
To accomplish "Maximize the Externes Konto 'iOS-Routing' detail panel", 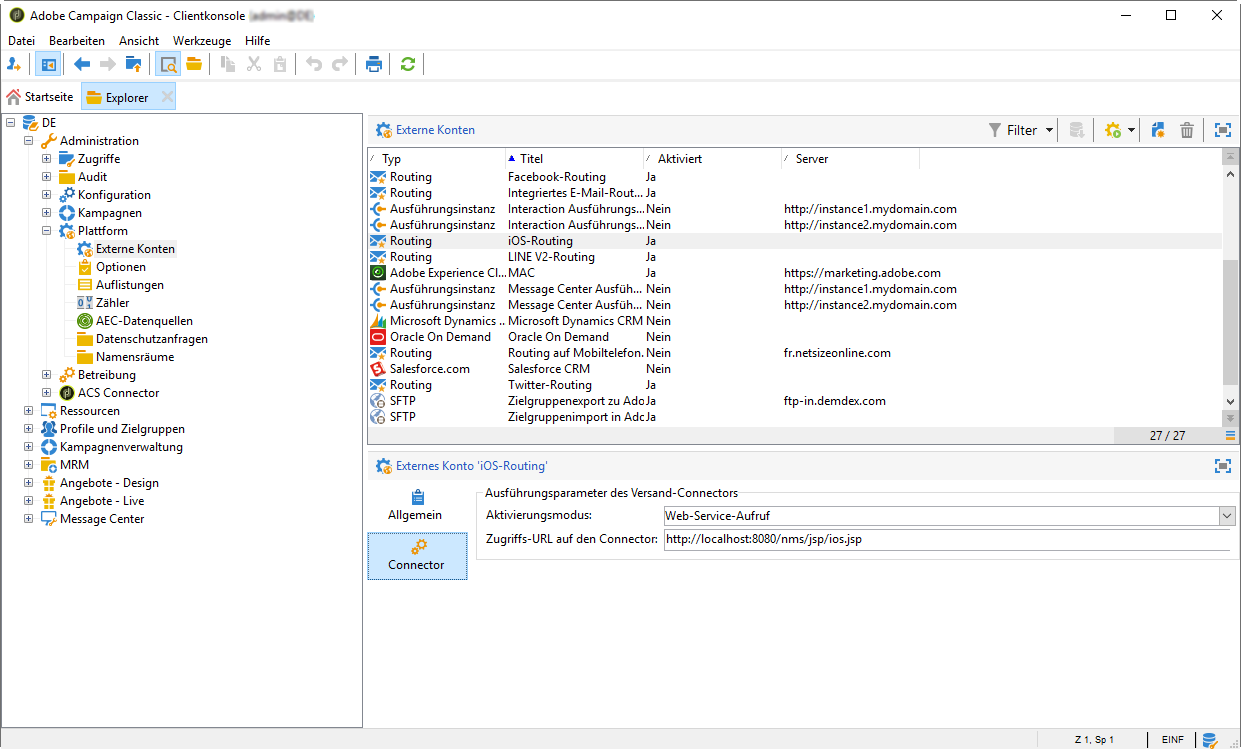I will pyautogui.click(x=1222, y=466).
